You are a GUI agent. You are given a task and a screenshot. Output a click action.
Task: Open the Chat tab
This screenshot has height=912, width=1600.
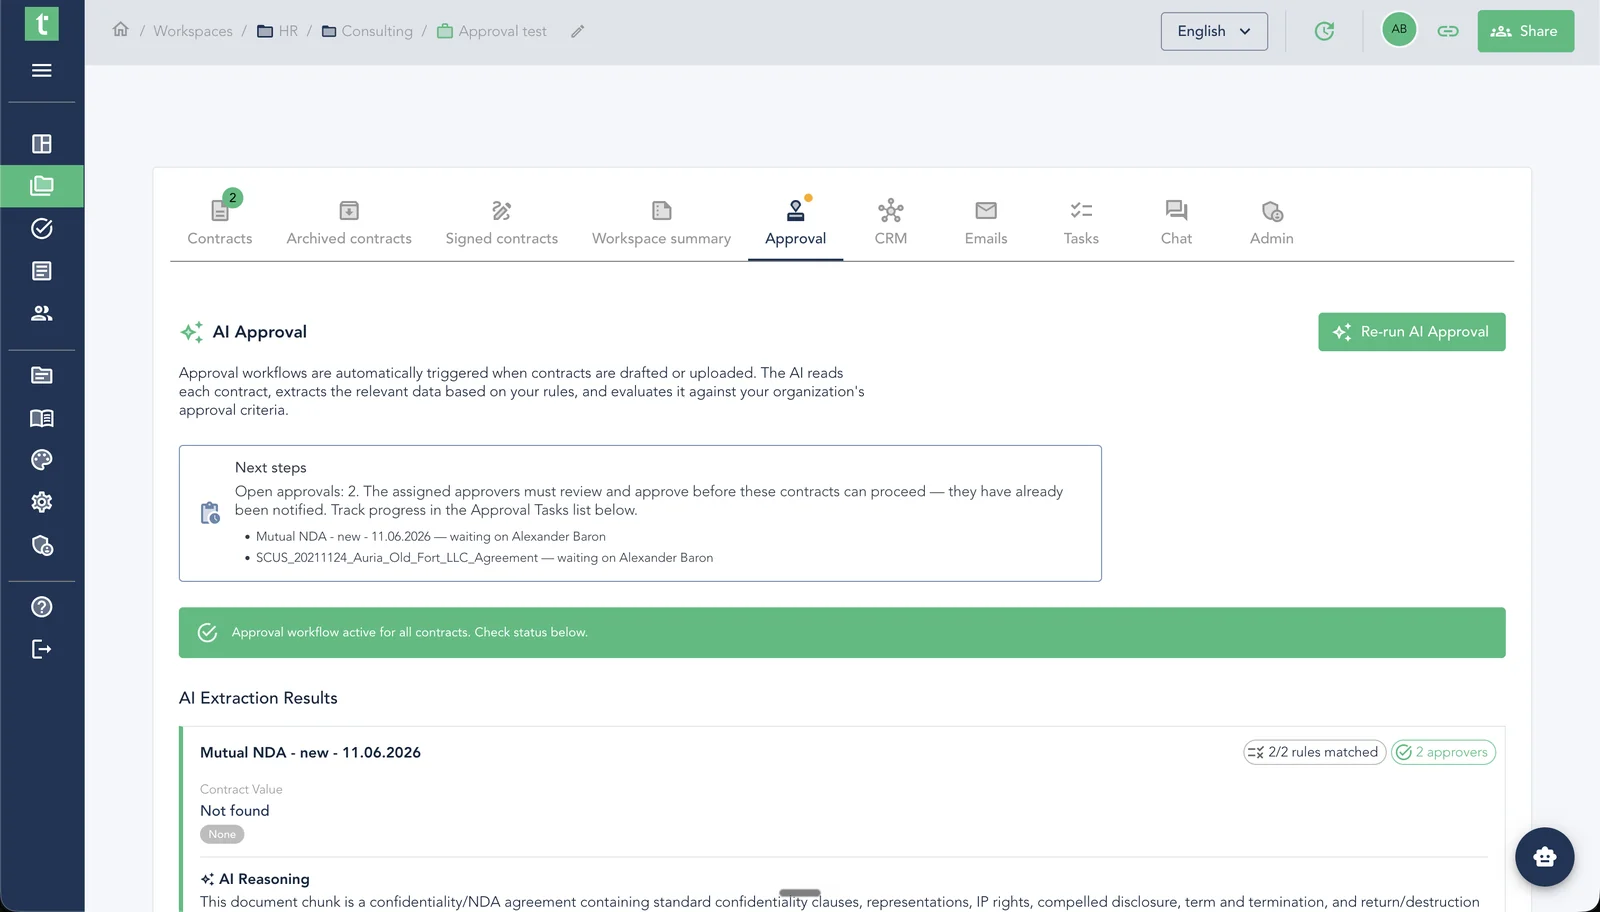(x=1176, y=220)
